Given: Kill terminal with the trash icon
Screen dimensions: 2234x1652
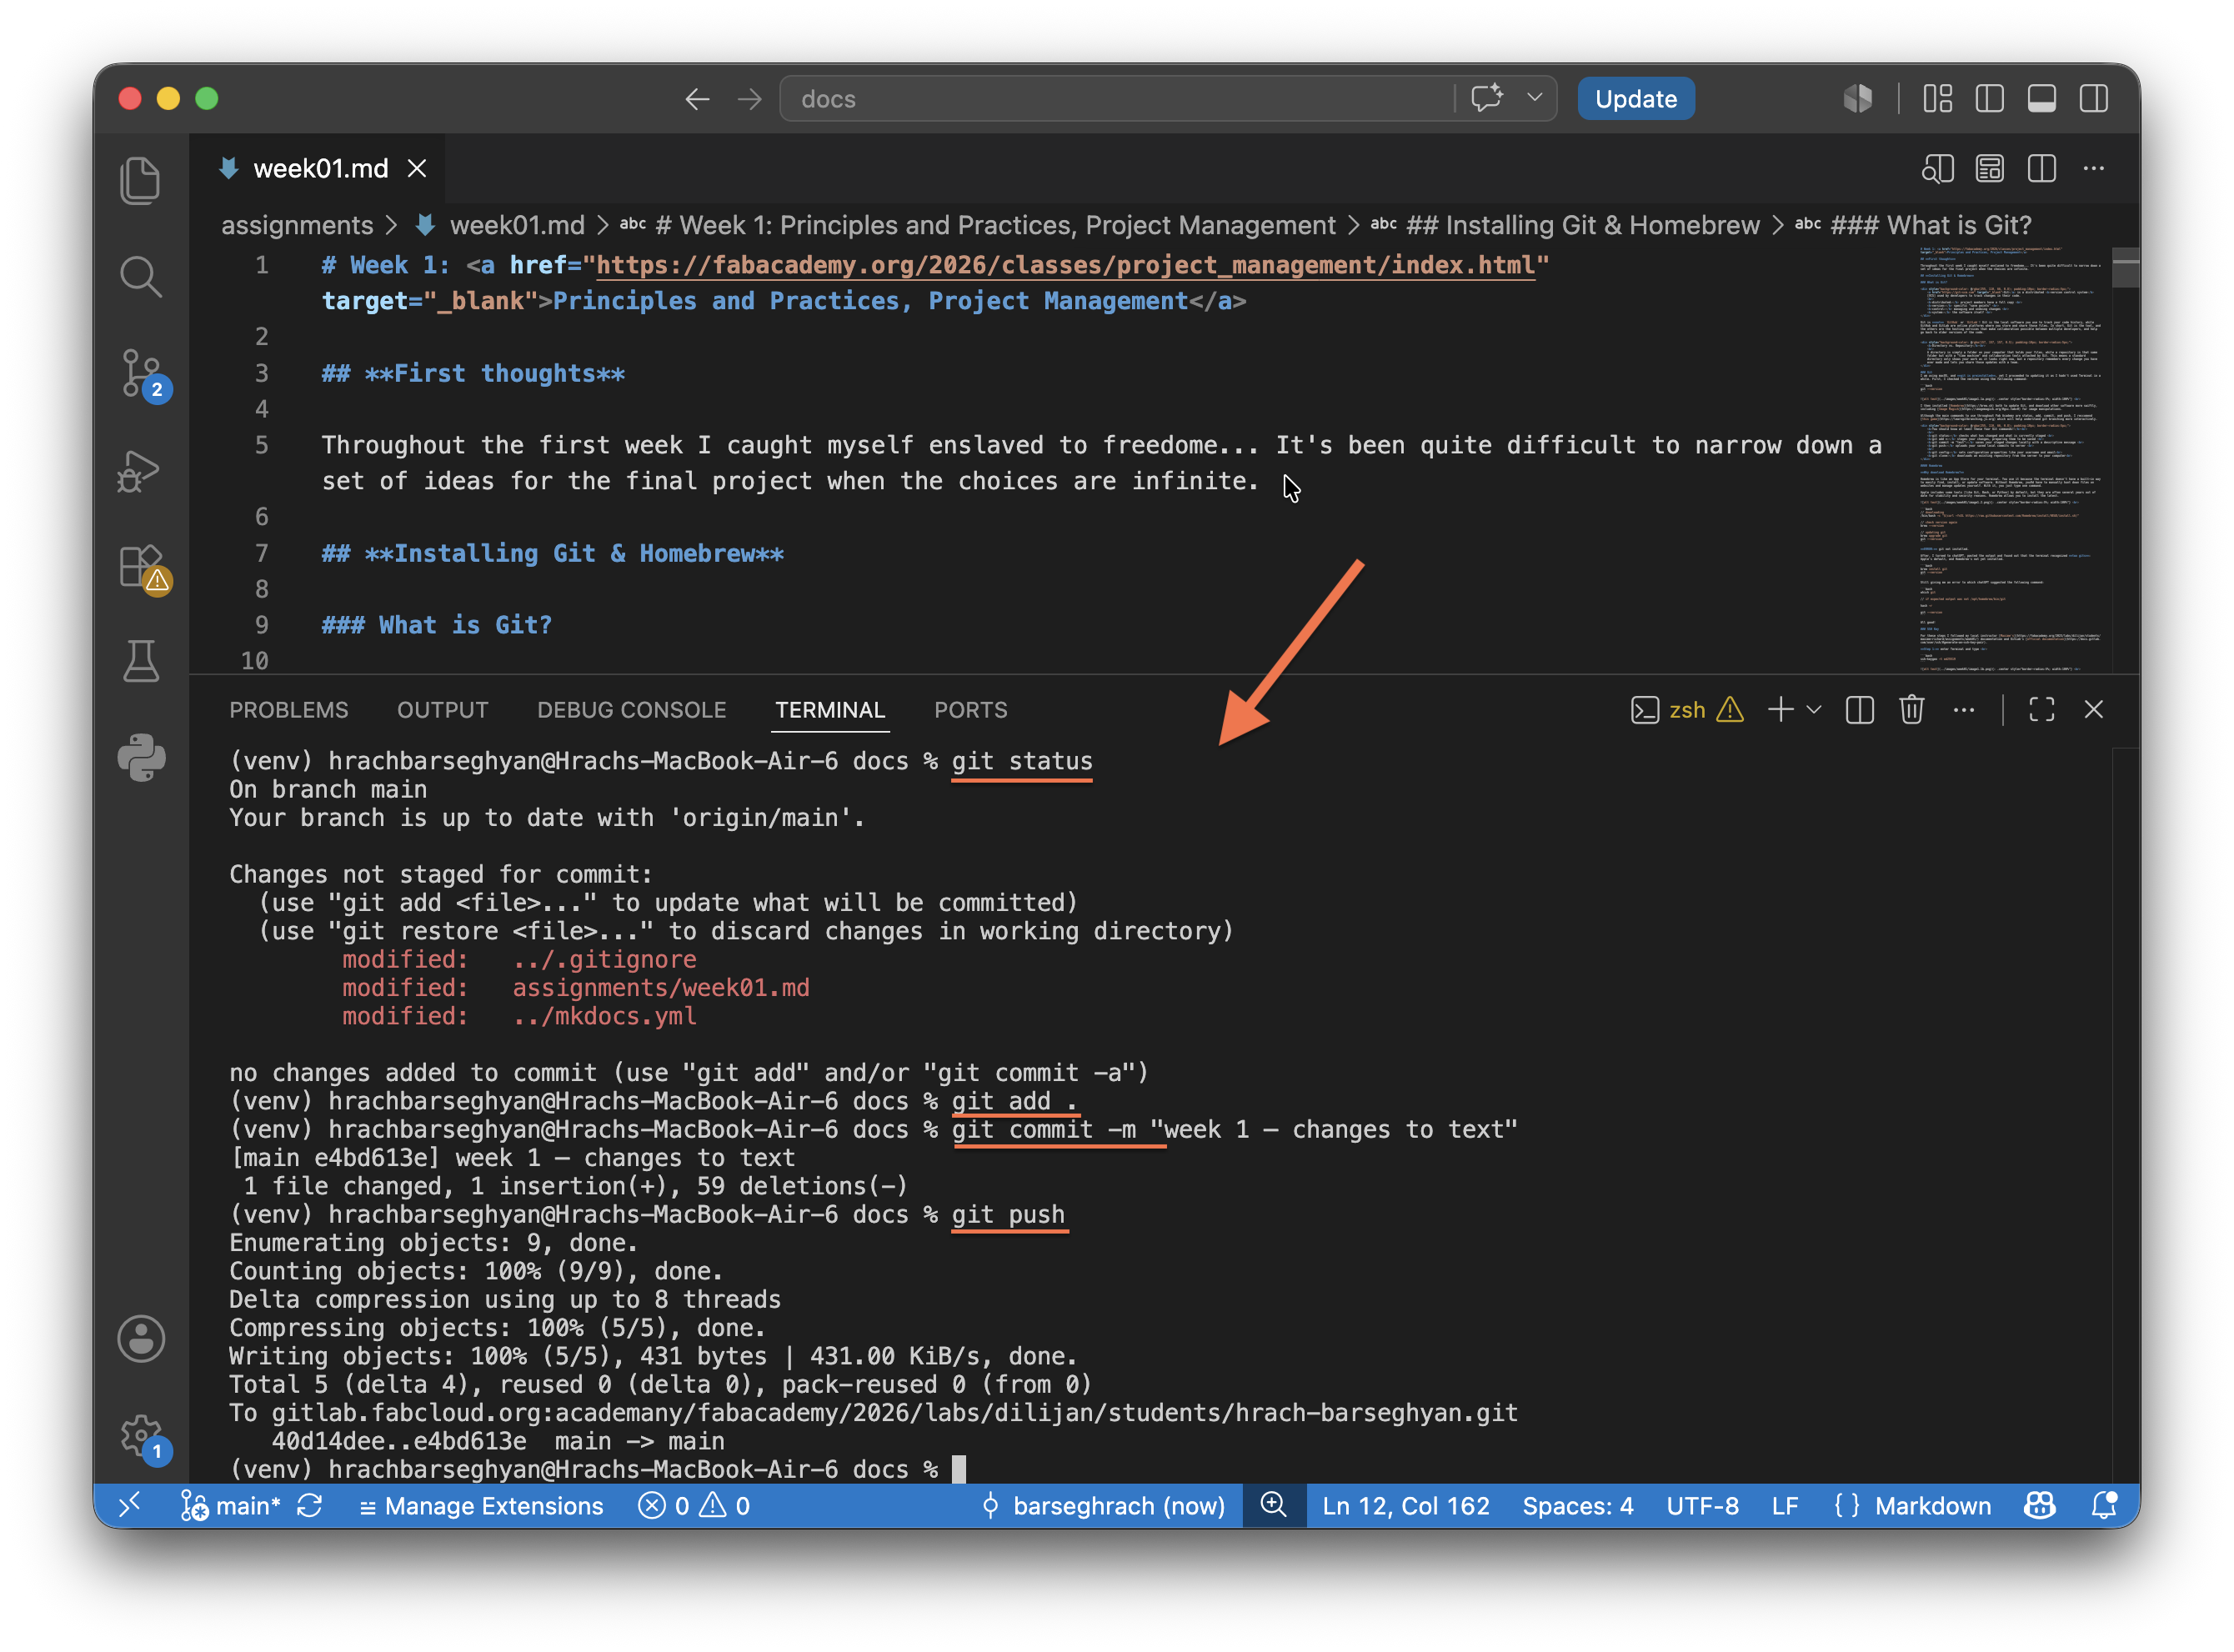Looking at the screenshot, I should [x=1911, y=710].
